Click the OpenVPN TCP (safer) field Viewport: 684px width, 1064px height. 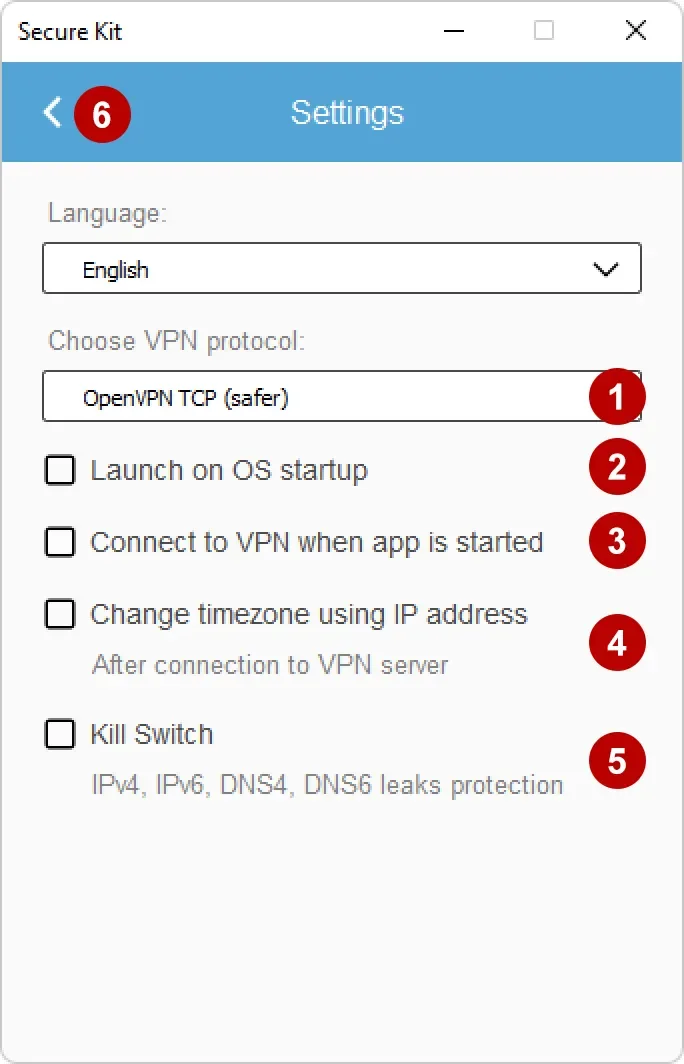coord(300,396)
